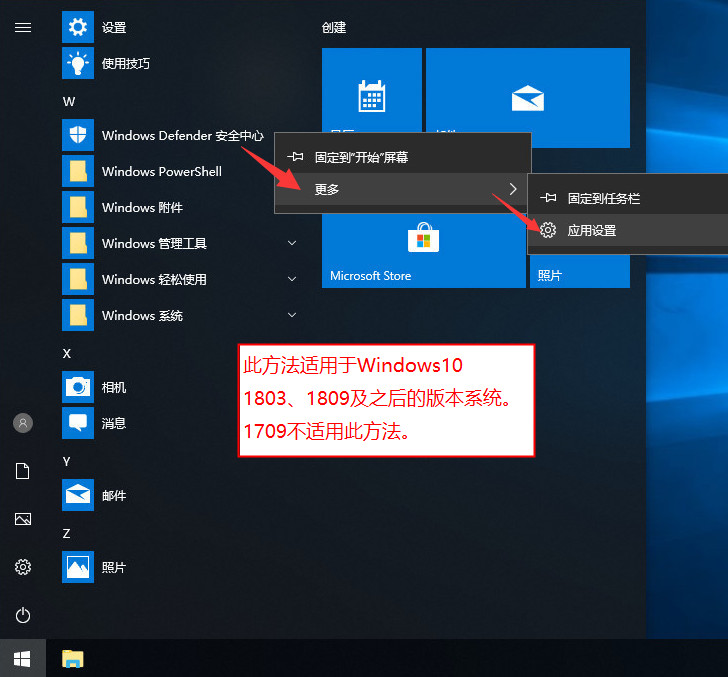Open the Microsoft Store tile
The image size is (728, 677).
[x=423, y=250]
